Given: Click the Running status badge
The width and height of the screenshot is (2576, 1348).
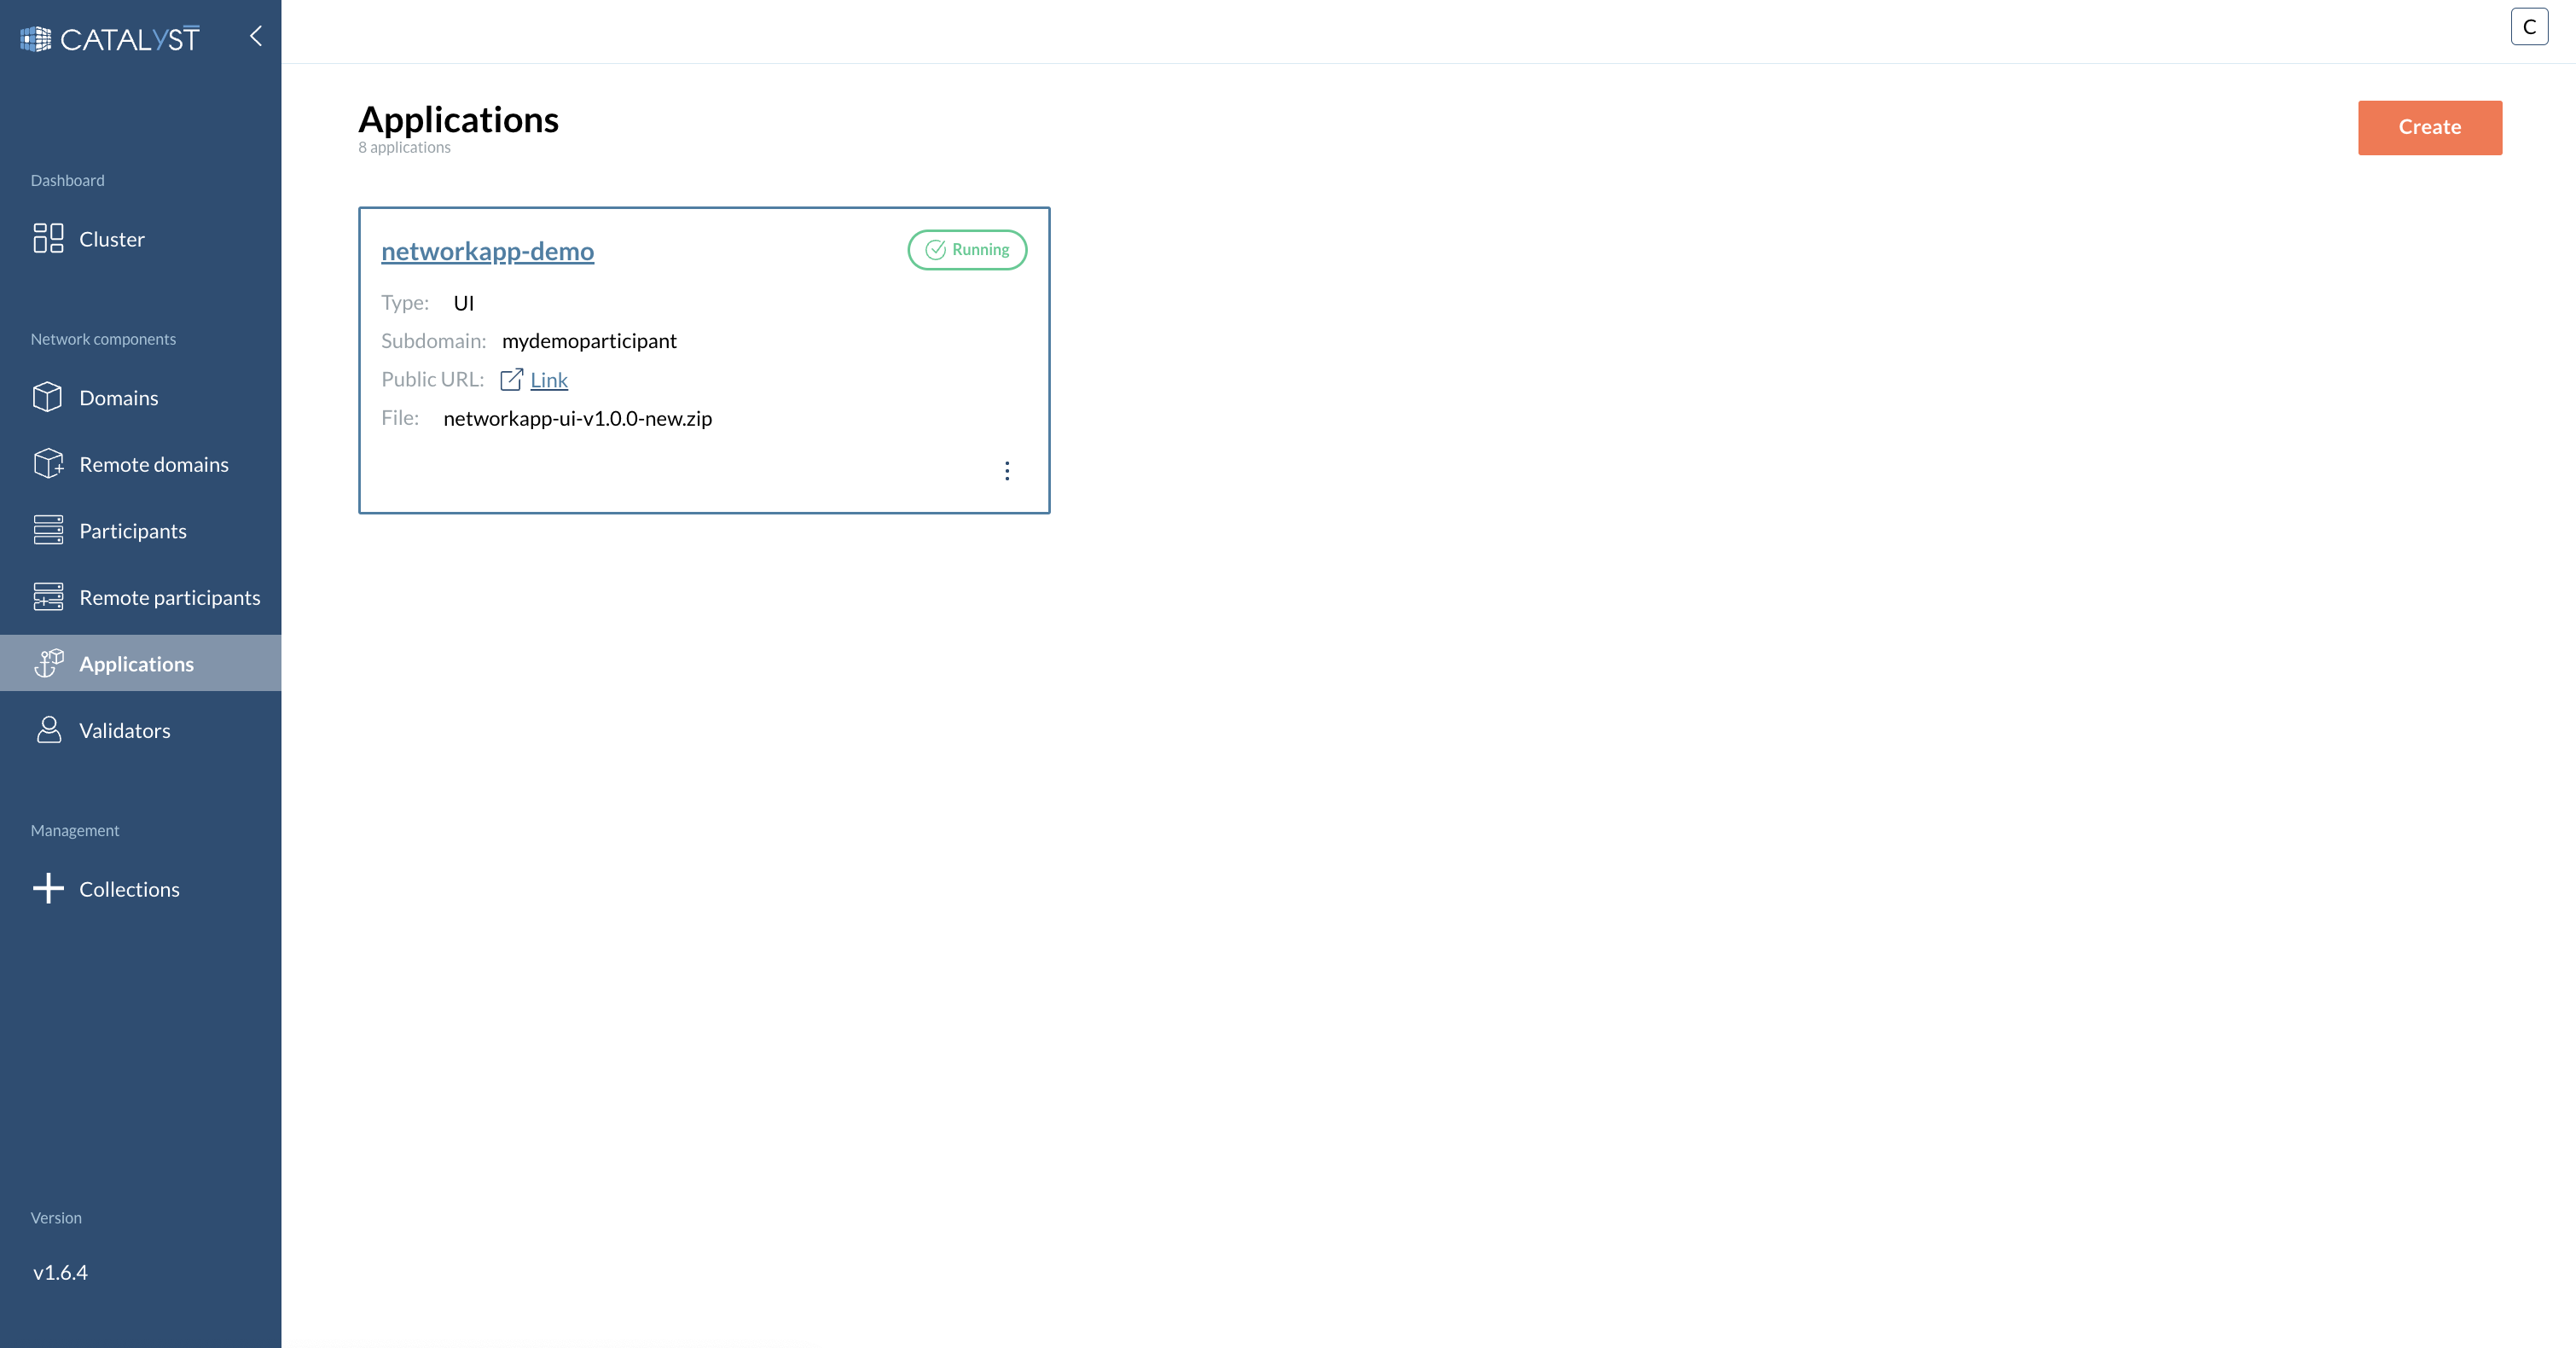Looking at the screenshot, I should coord(966,250).
